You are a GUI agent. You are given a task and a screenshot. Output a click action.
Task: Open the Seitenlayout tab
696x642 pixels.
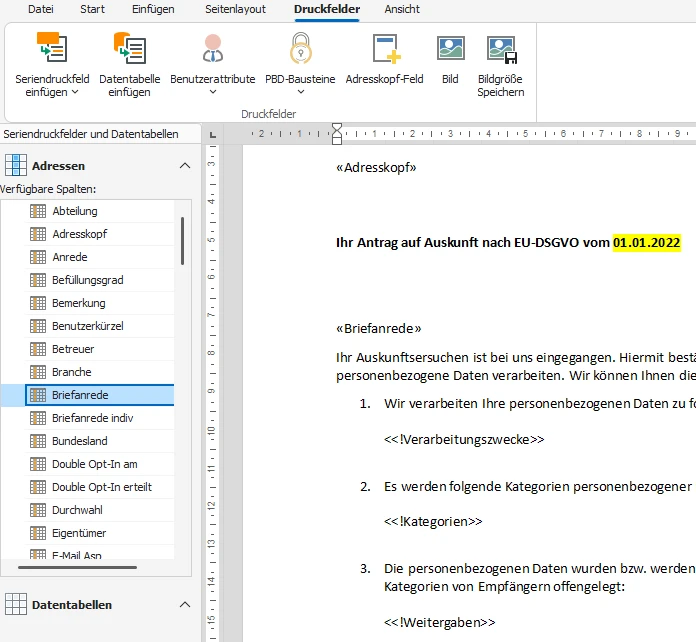pyautogui.click(x=235, y=9)
